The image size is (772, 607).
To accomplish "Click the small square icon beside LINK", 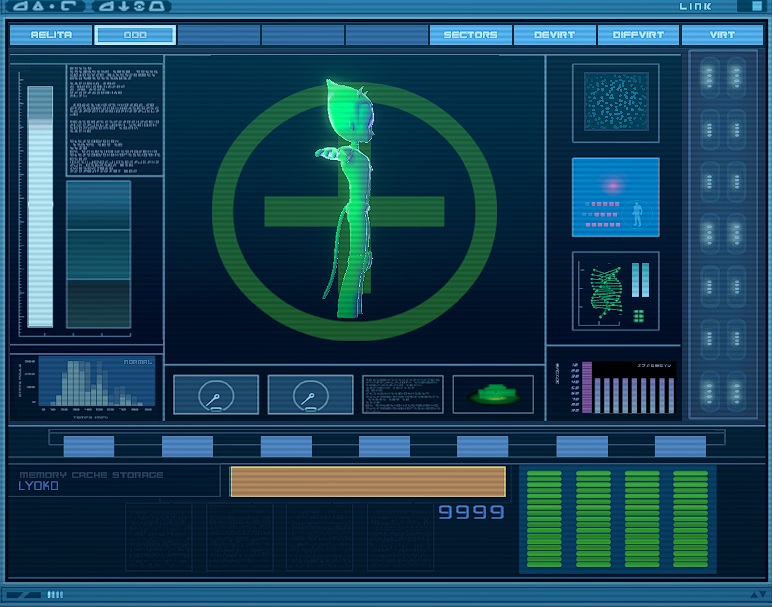I will [x=757, y=6].
